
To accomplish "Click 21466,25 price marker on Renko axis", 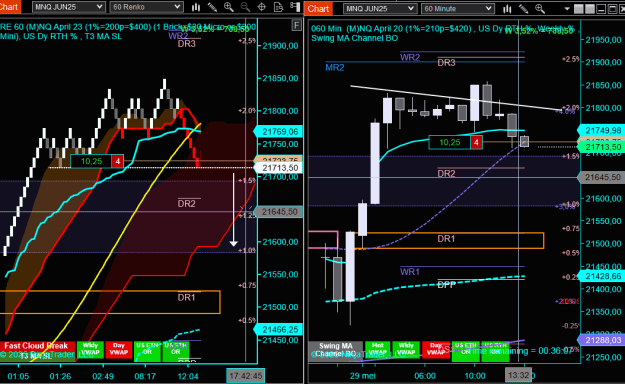I will (279, 329).
